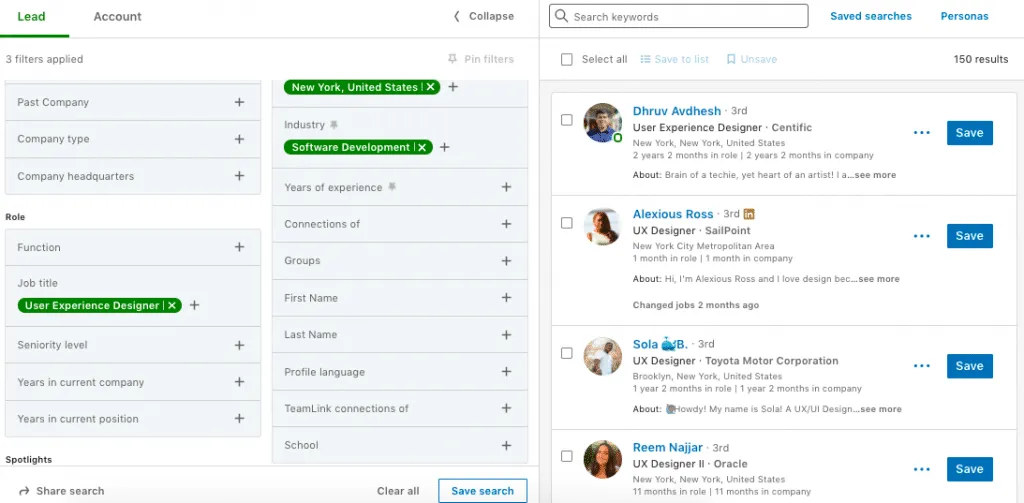1024x503 pixels.
Task: Open more options for Reem Najjar
Action: 921,469
